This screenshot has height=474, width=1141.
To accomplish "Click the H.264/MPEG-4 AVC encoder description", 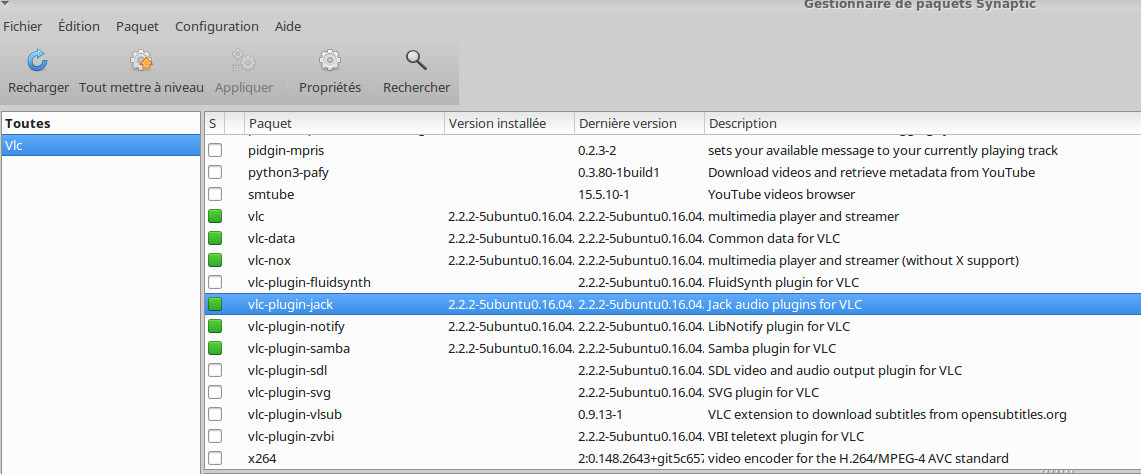I will pyautogui.click(x=858, y=458).
